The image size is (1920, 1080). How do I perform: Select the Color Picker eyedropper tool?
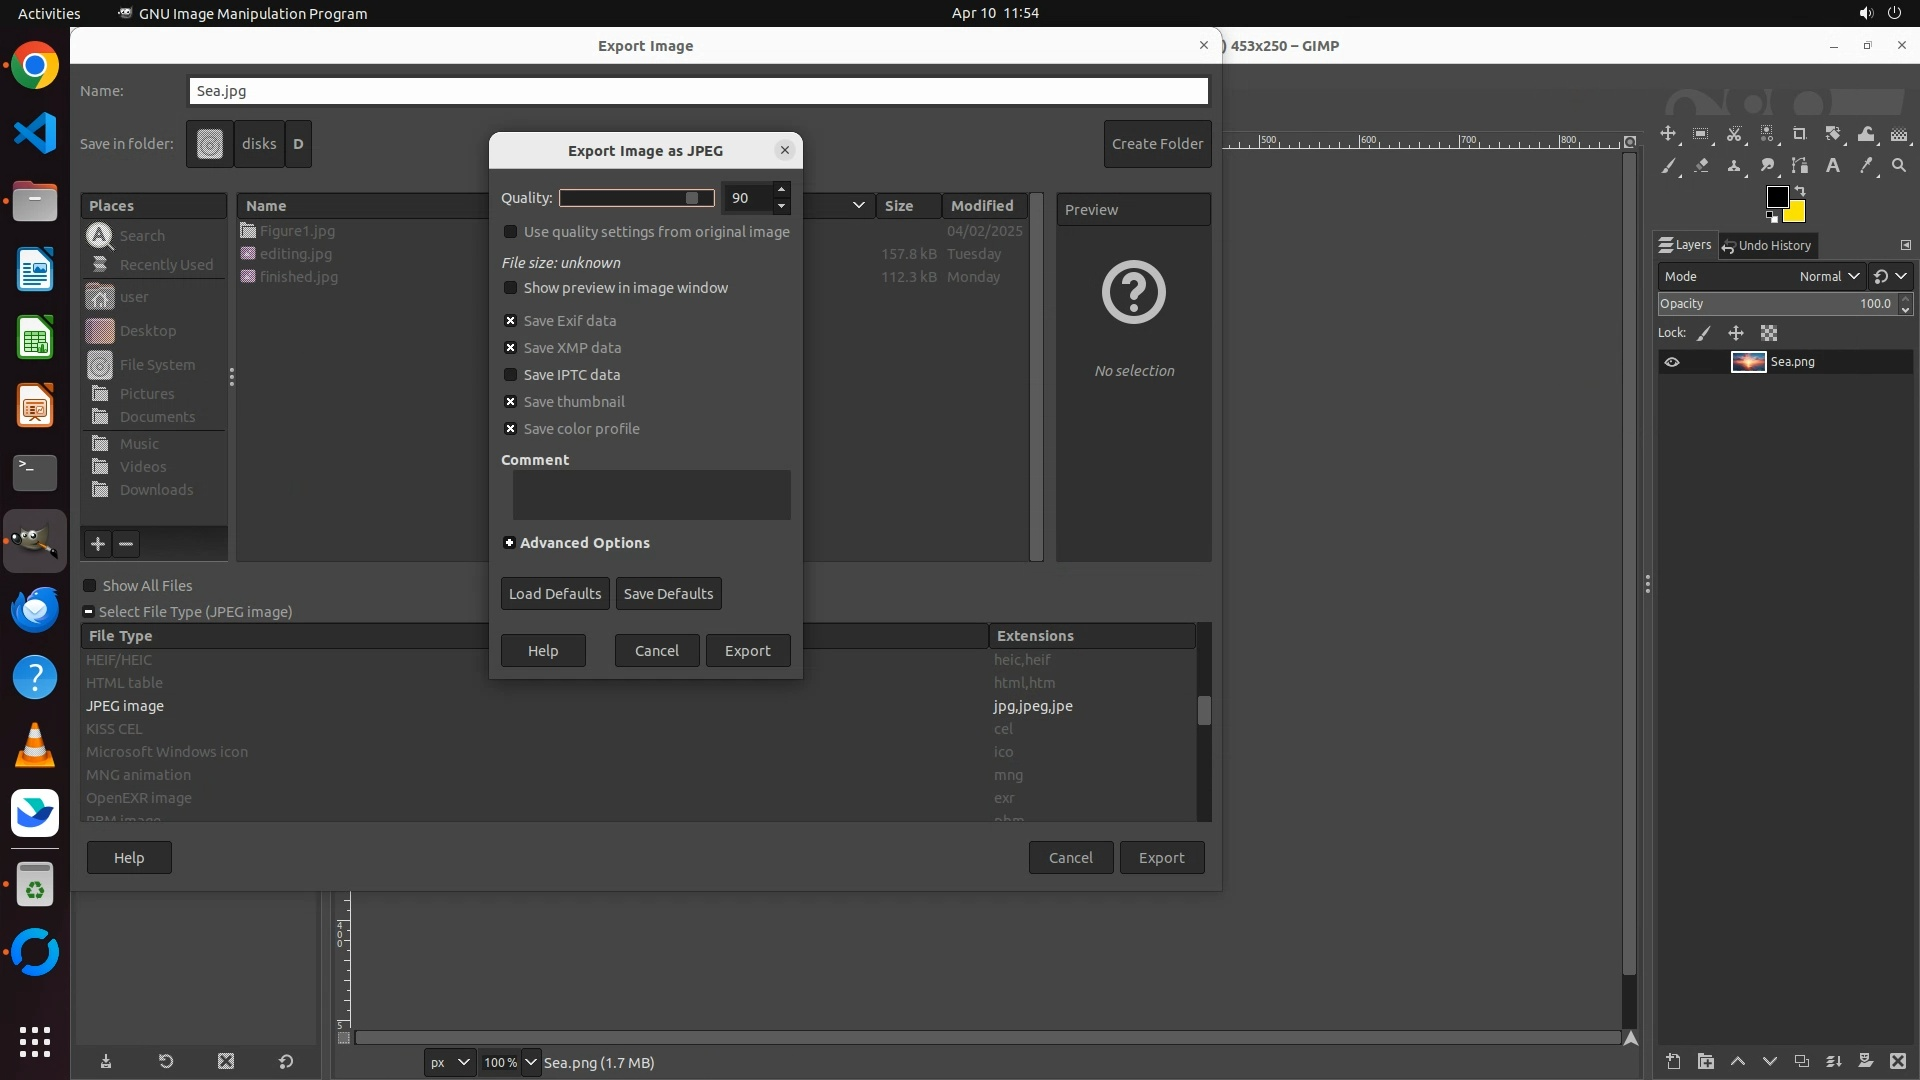coord(1866,166)
